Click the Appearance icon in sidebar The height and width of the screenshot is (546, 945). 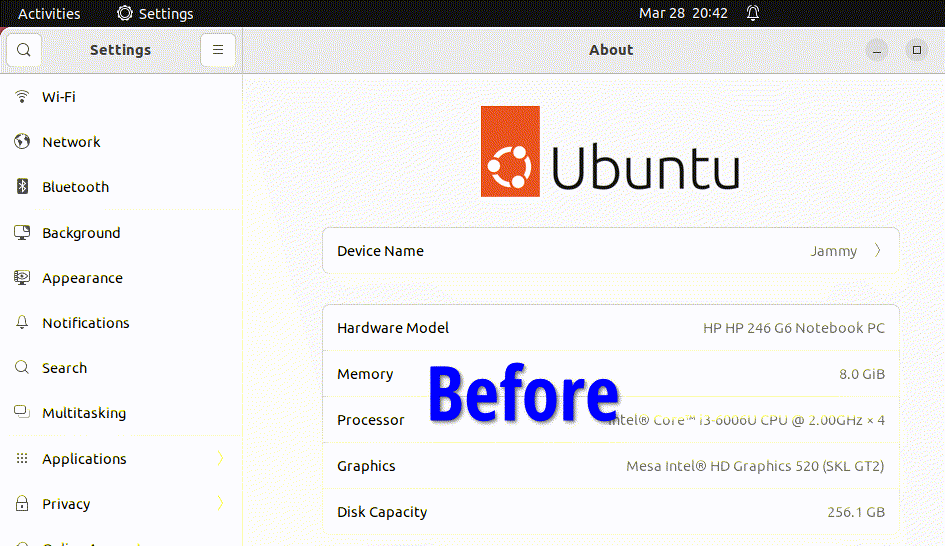[x=22, y=278]
